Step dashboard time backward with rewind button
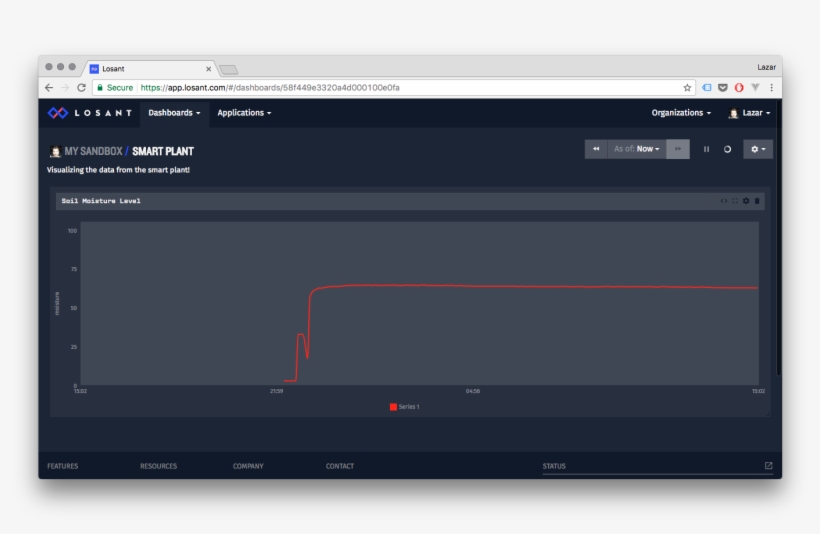This screenshot has width=820, height=534. click(x=596, y=149)
